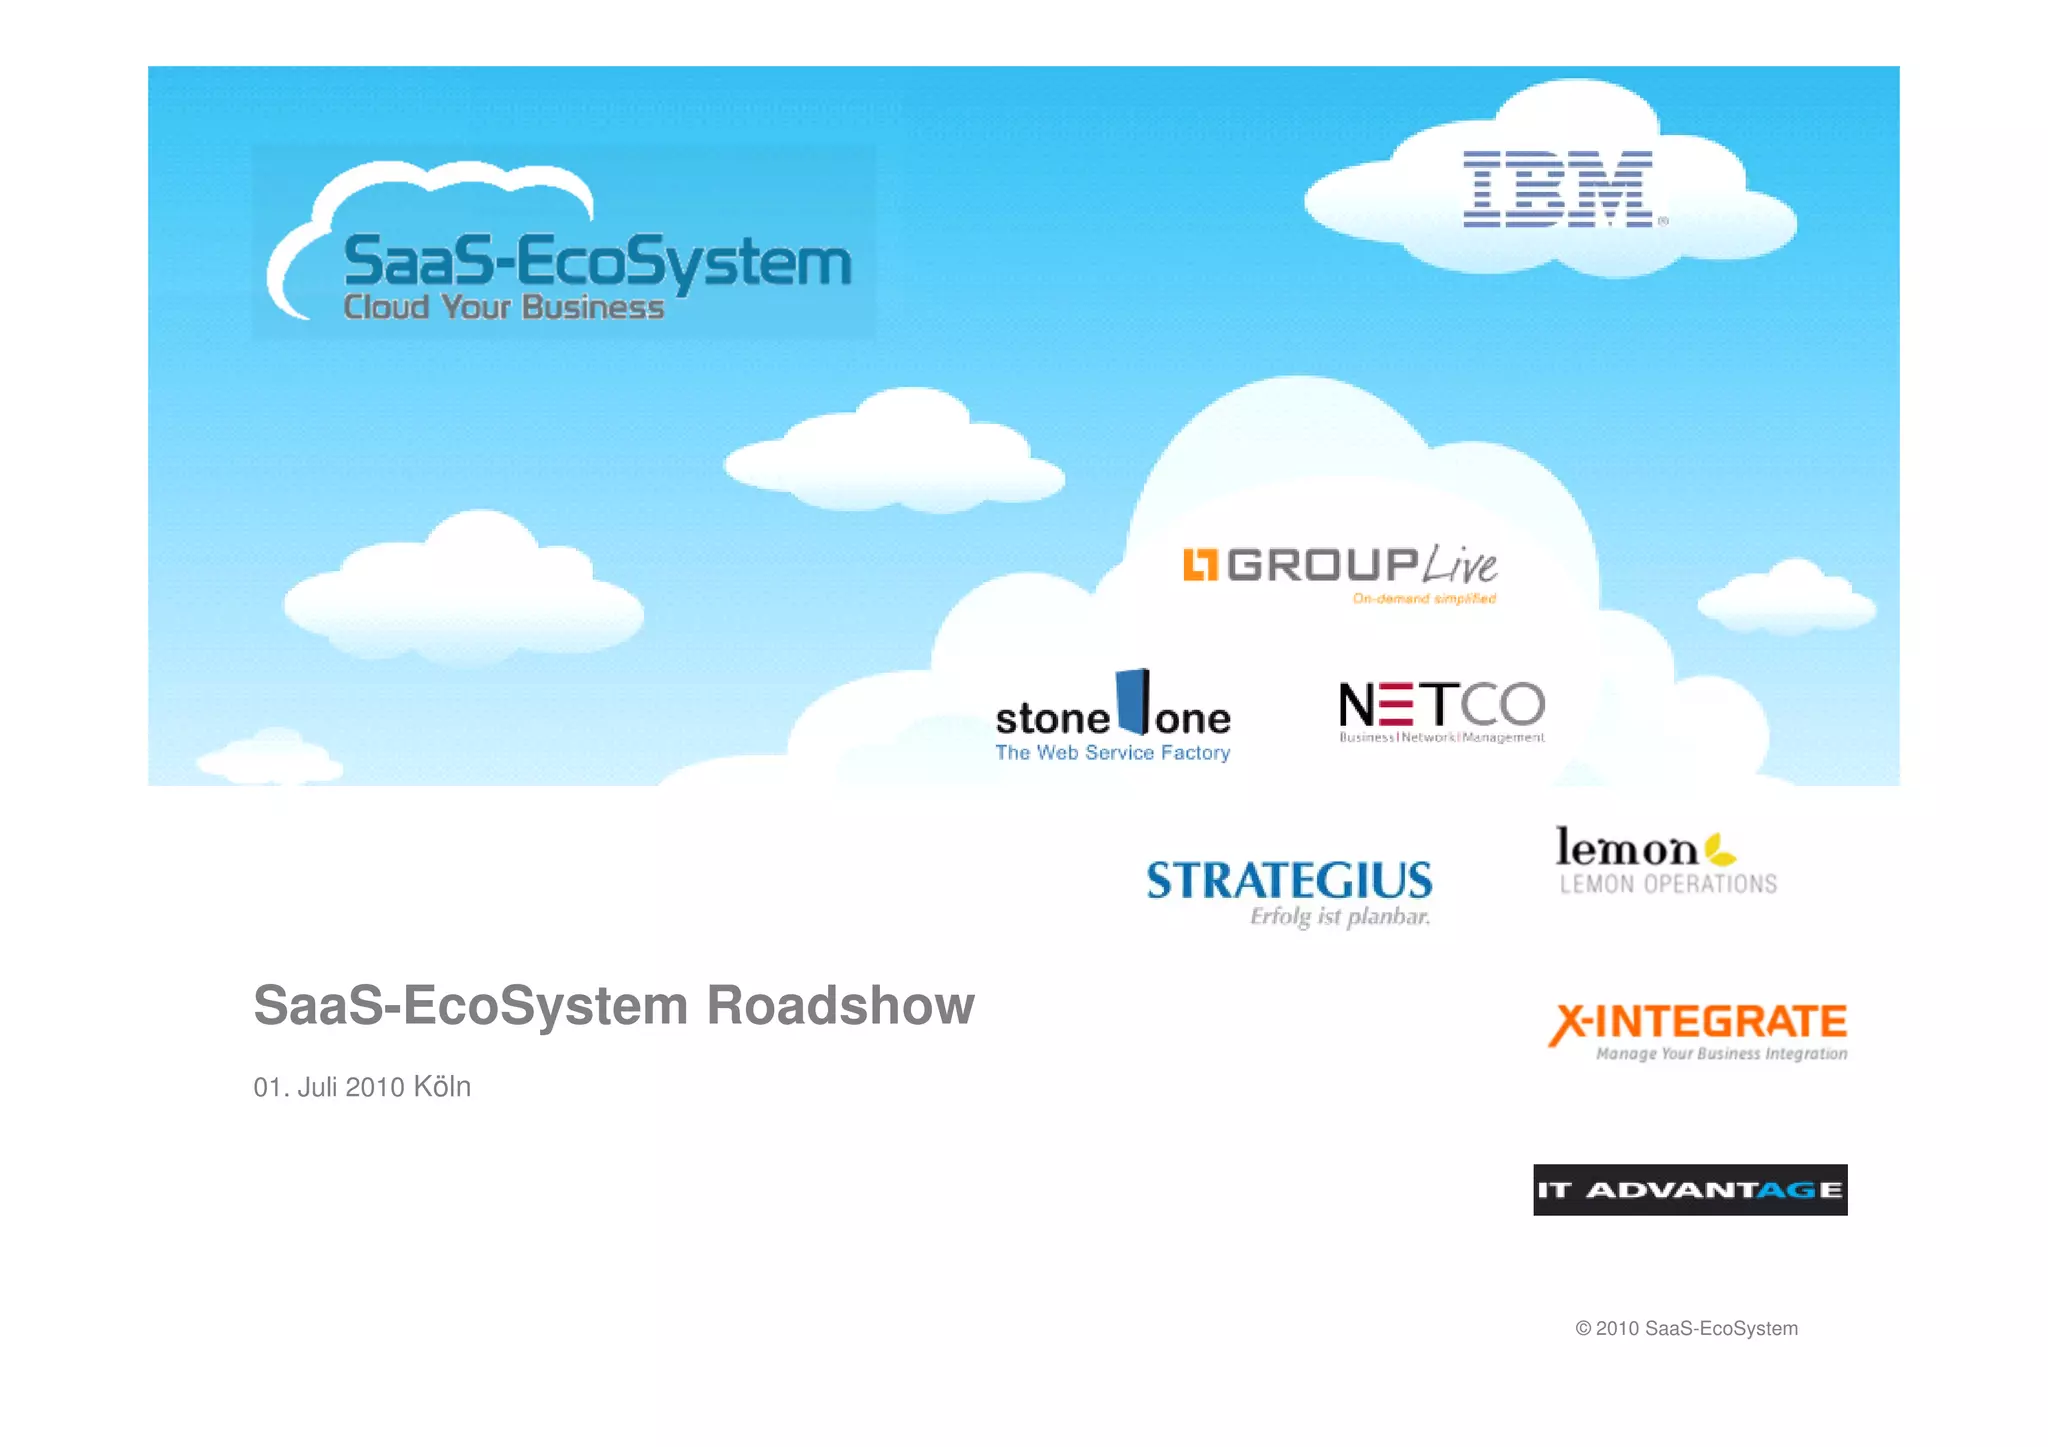This screenshot has height=1447, width=2048.
Task: Click the Cloud Your Business tagline
Action: [x=503, y=308]
